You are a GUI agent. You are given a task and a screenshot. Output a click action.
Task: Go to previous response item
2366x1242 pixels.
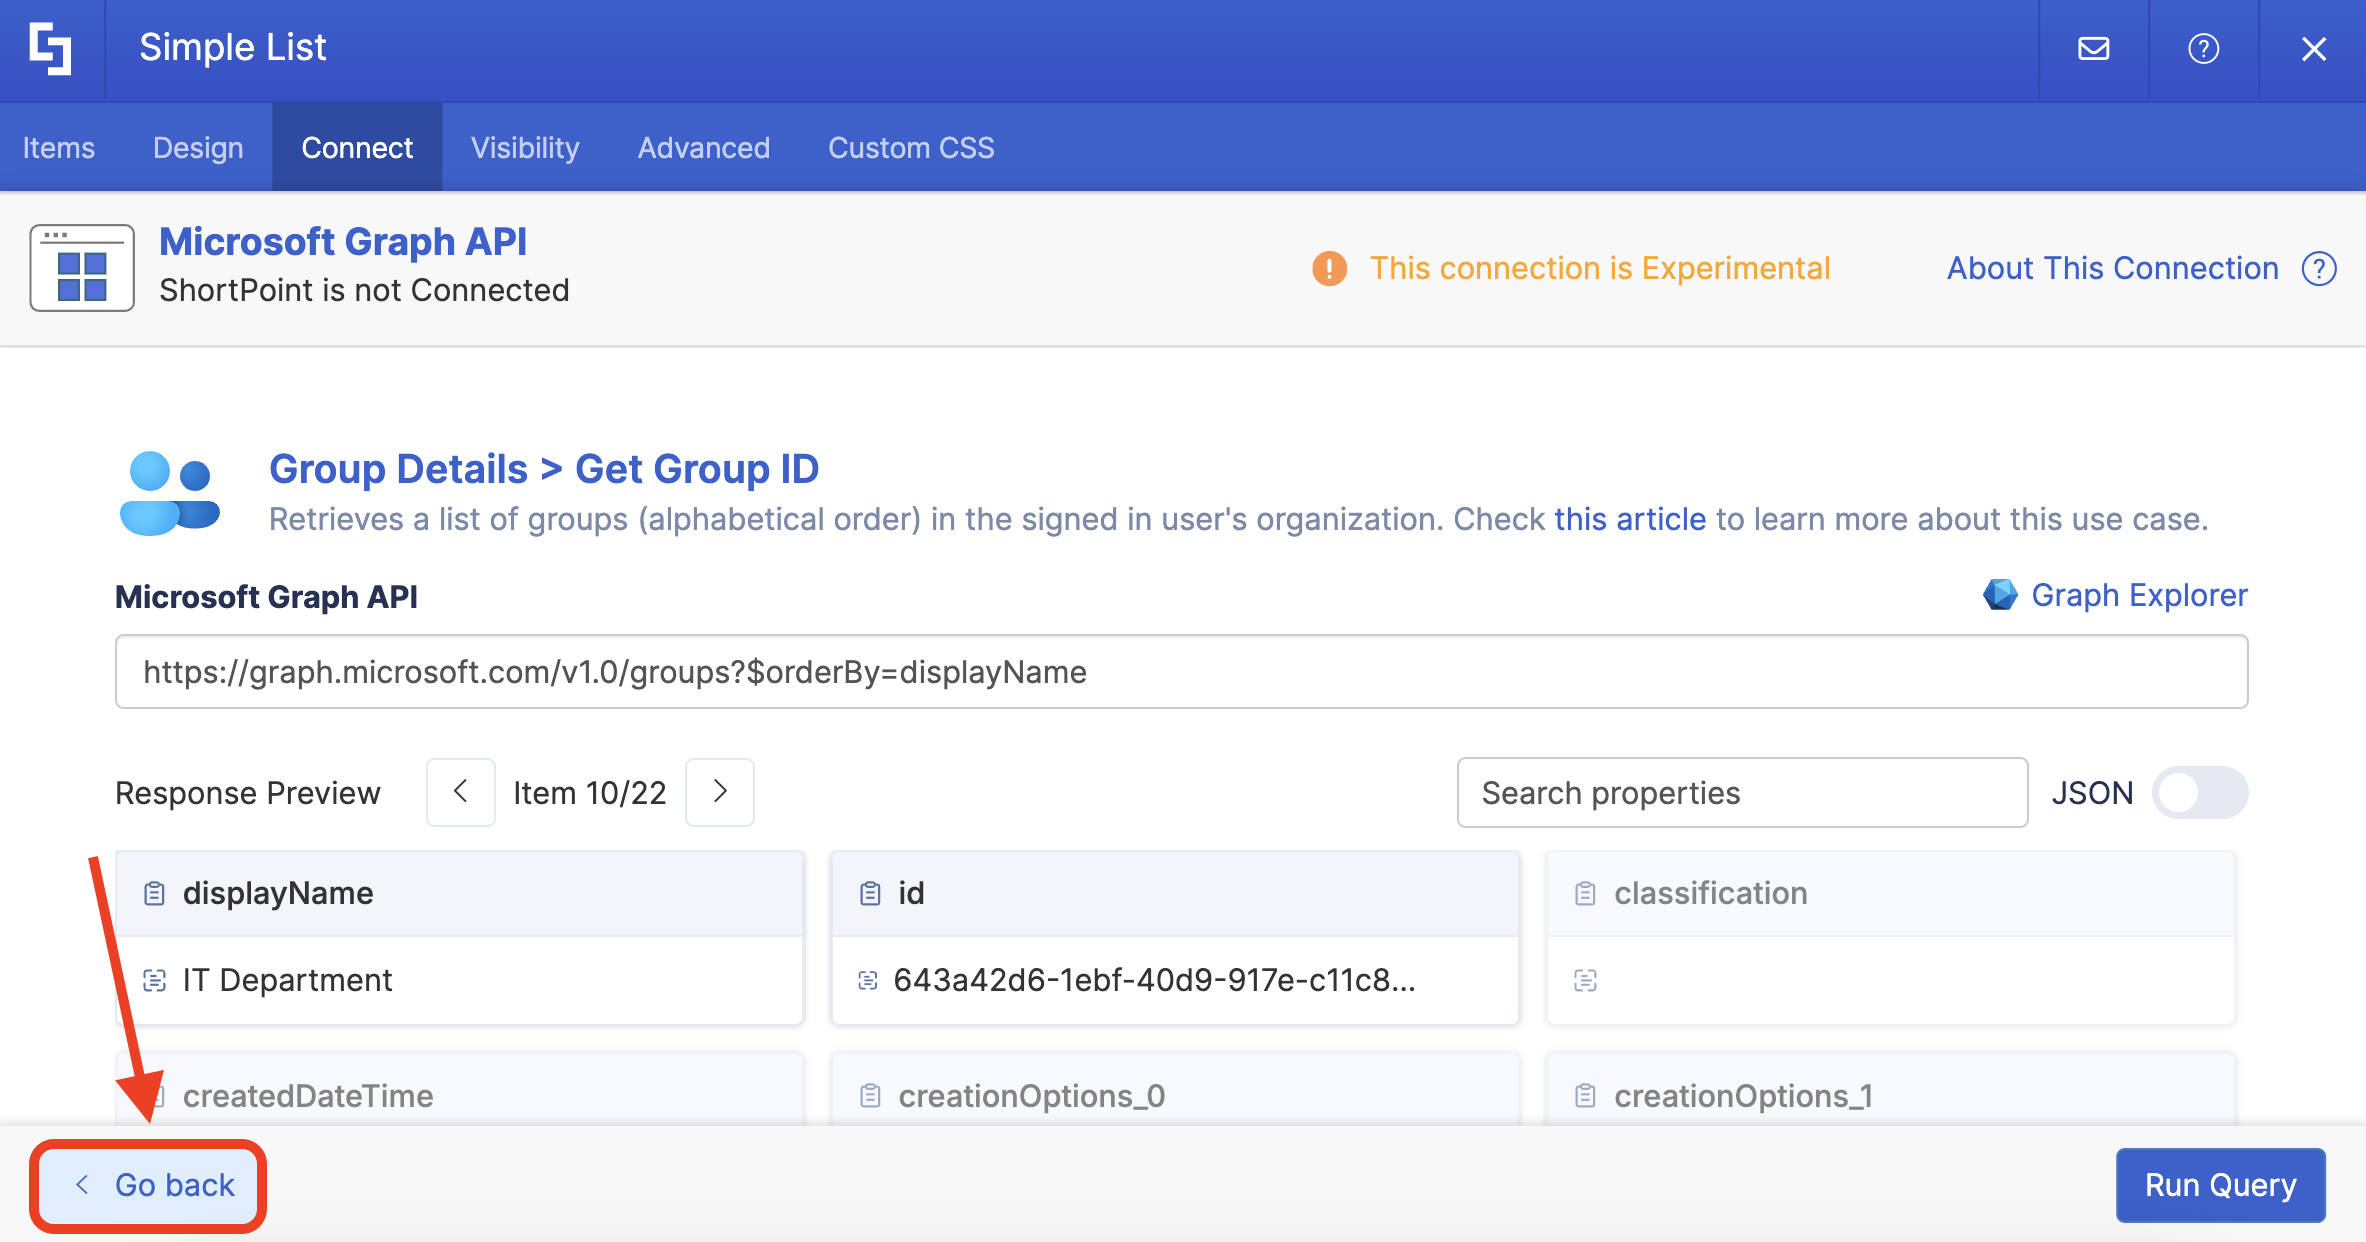coord(460,792)
